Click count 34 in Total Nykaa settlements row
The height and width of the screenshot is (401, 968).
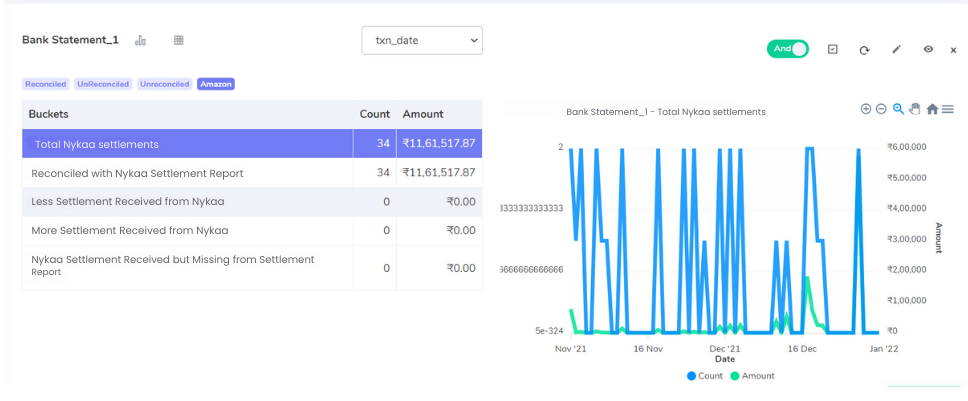[x=383, y=144]
